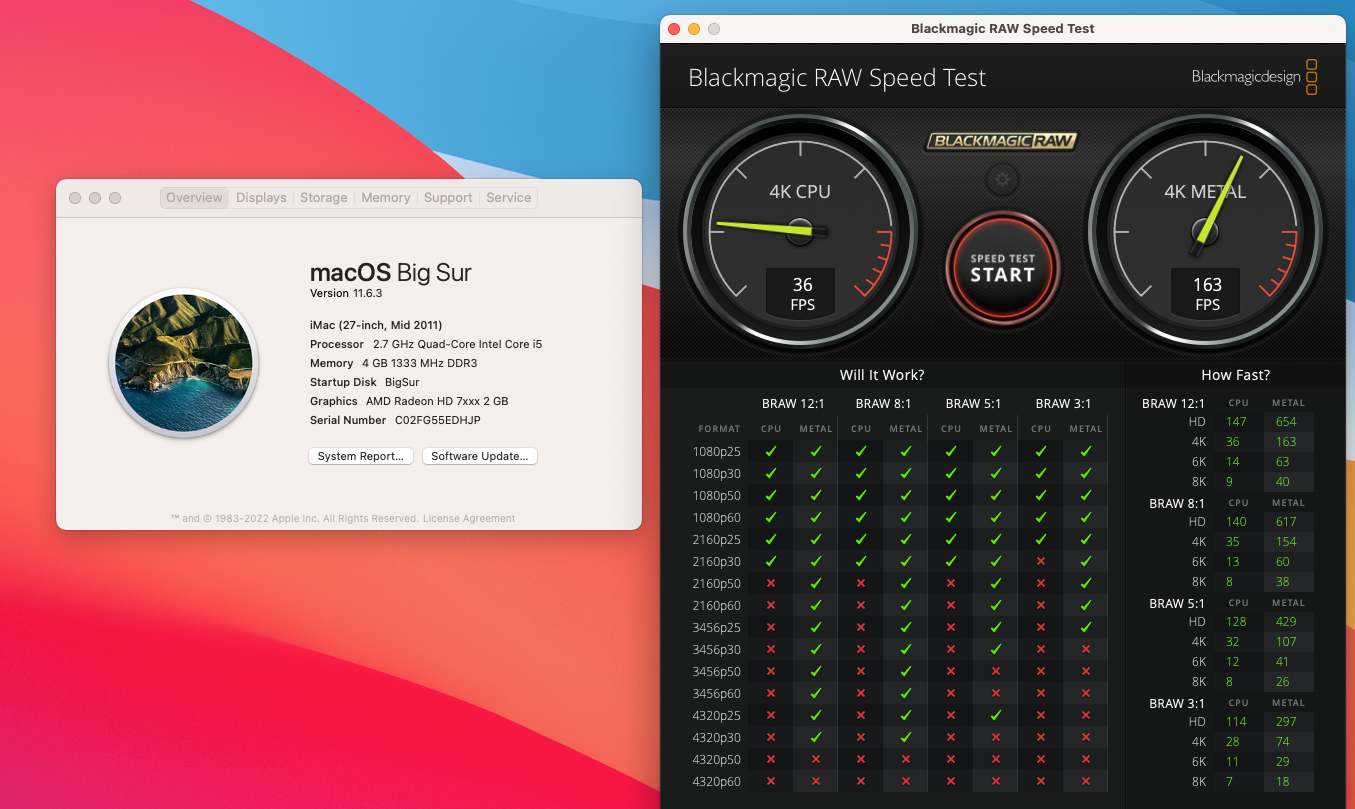Click the macOS Big Sur artwork icon
This screenshot has height=809, width=1355.
[184, 365]
